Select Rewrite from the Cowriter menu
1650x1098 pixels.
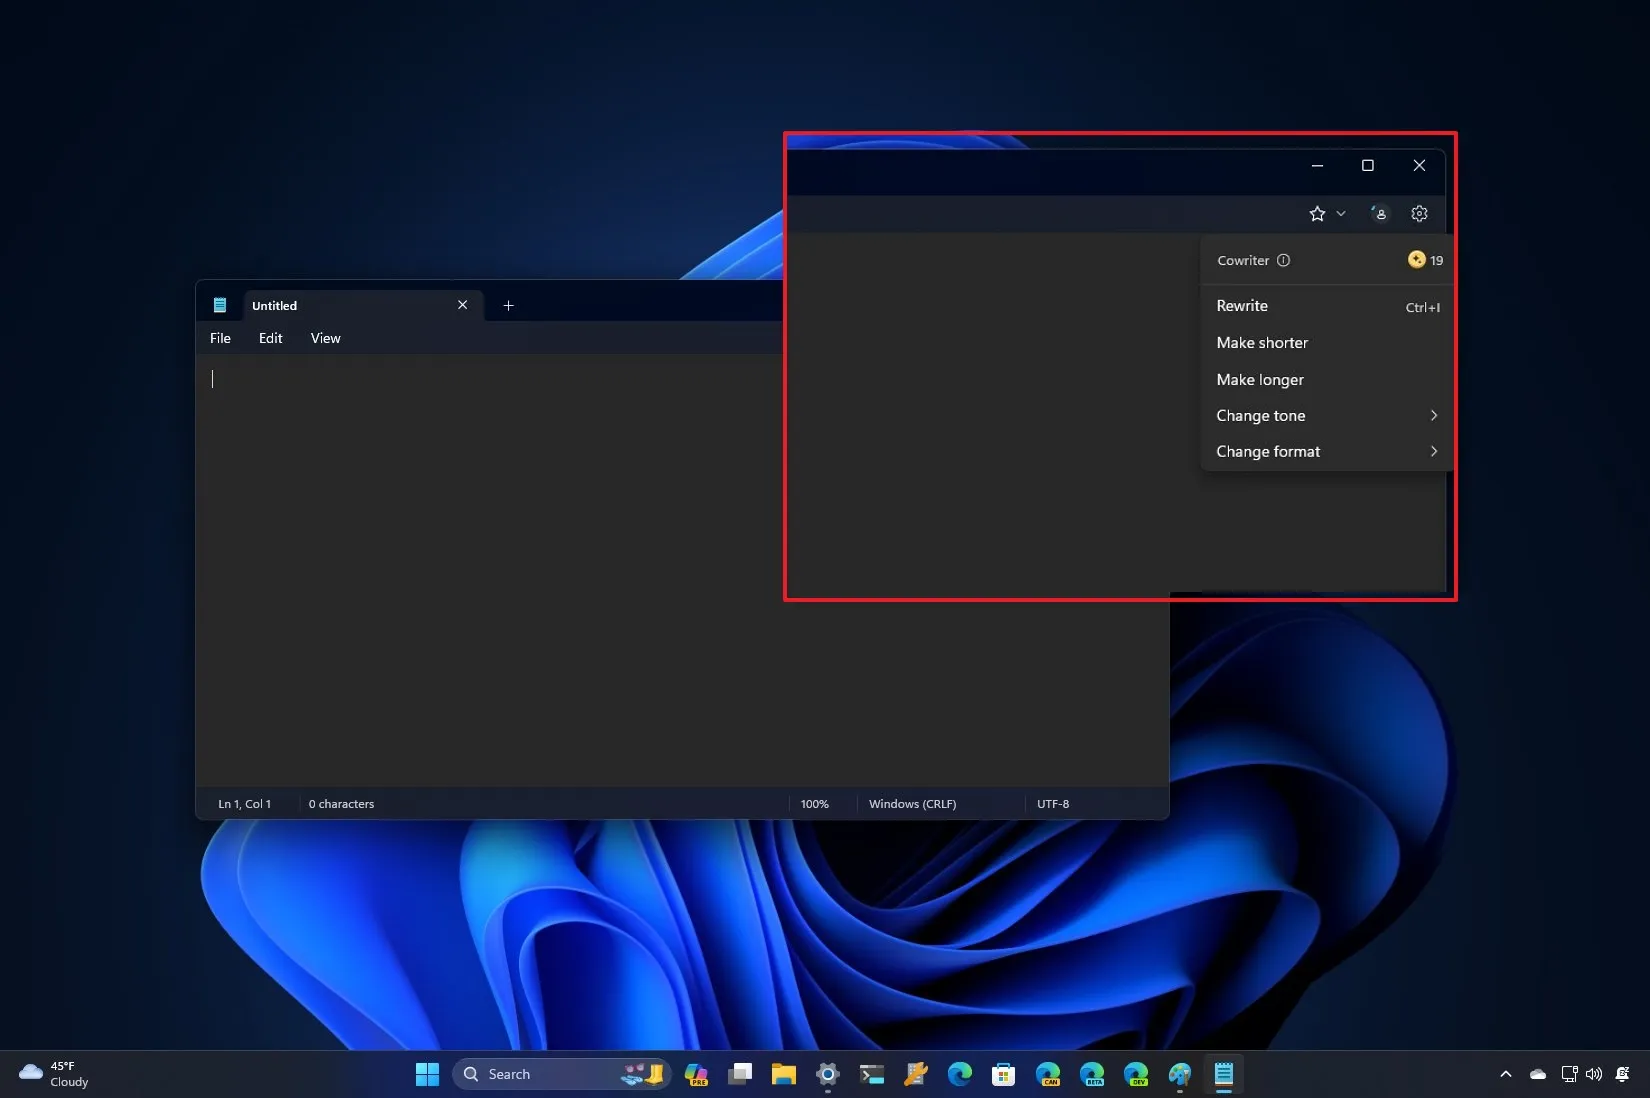(x=1242, y=306)
